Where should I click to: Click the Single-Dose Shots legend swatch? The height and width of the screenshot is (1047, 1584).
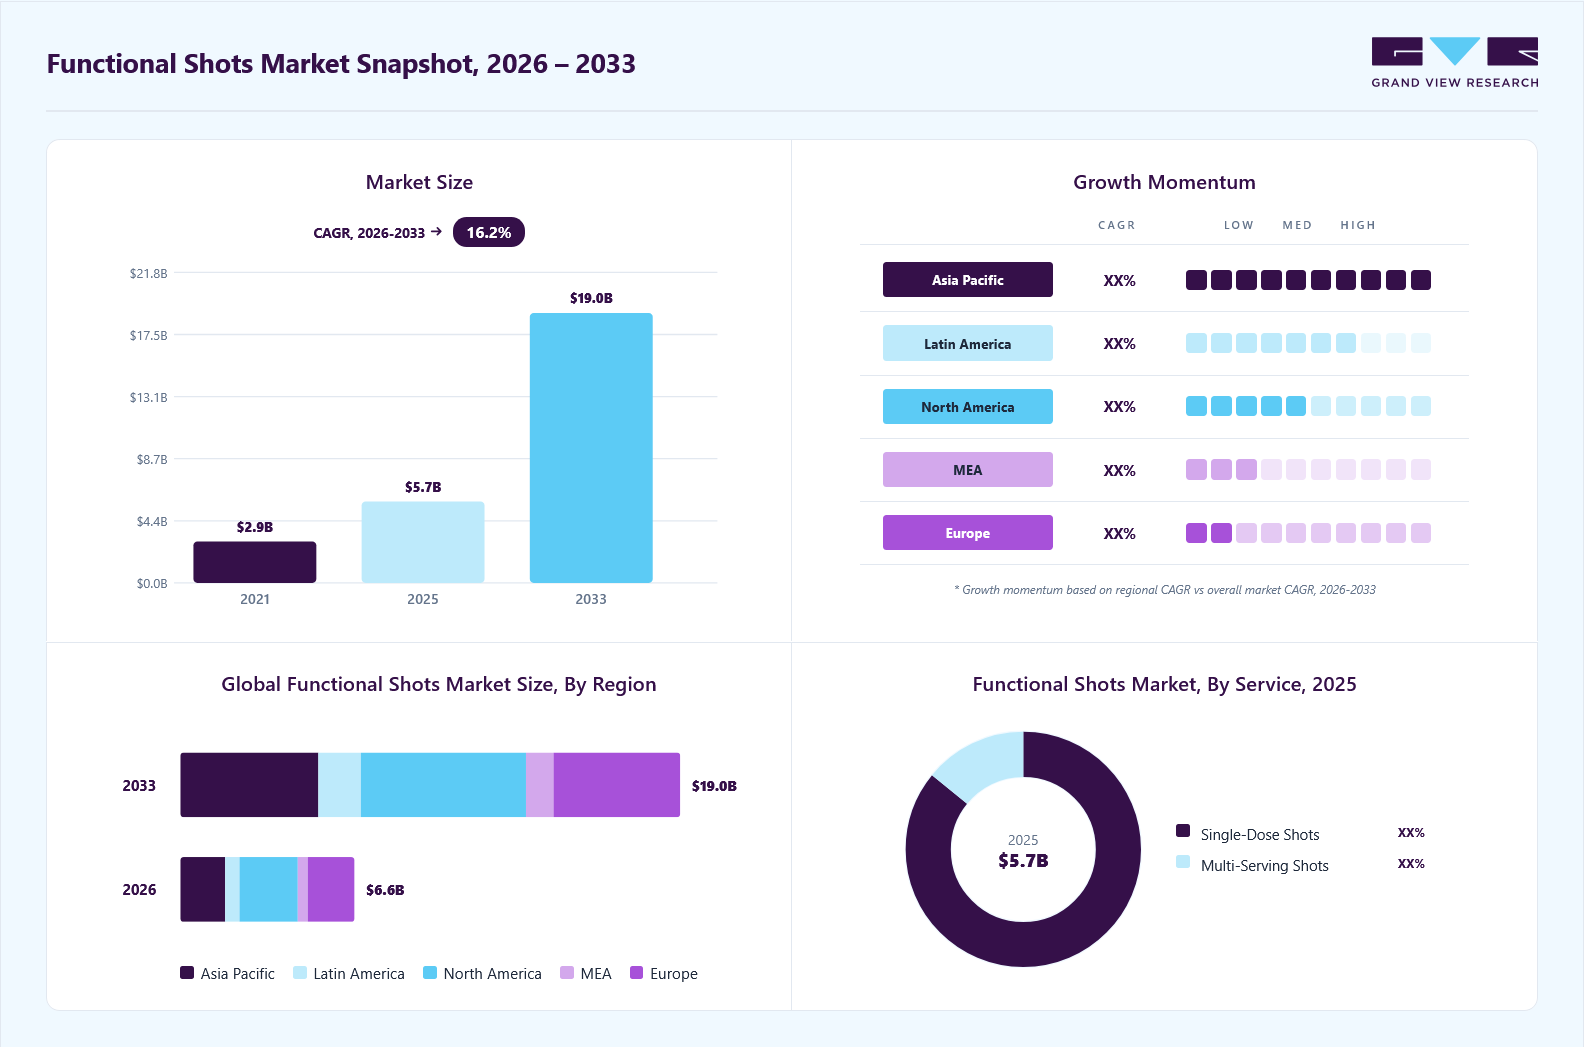point(1183,831)
